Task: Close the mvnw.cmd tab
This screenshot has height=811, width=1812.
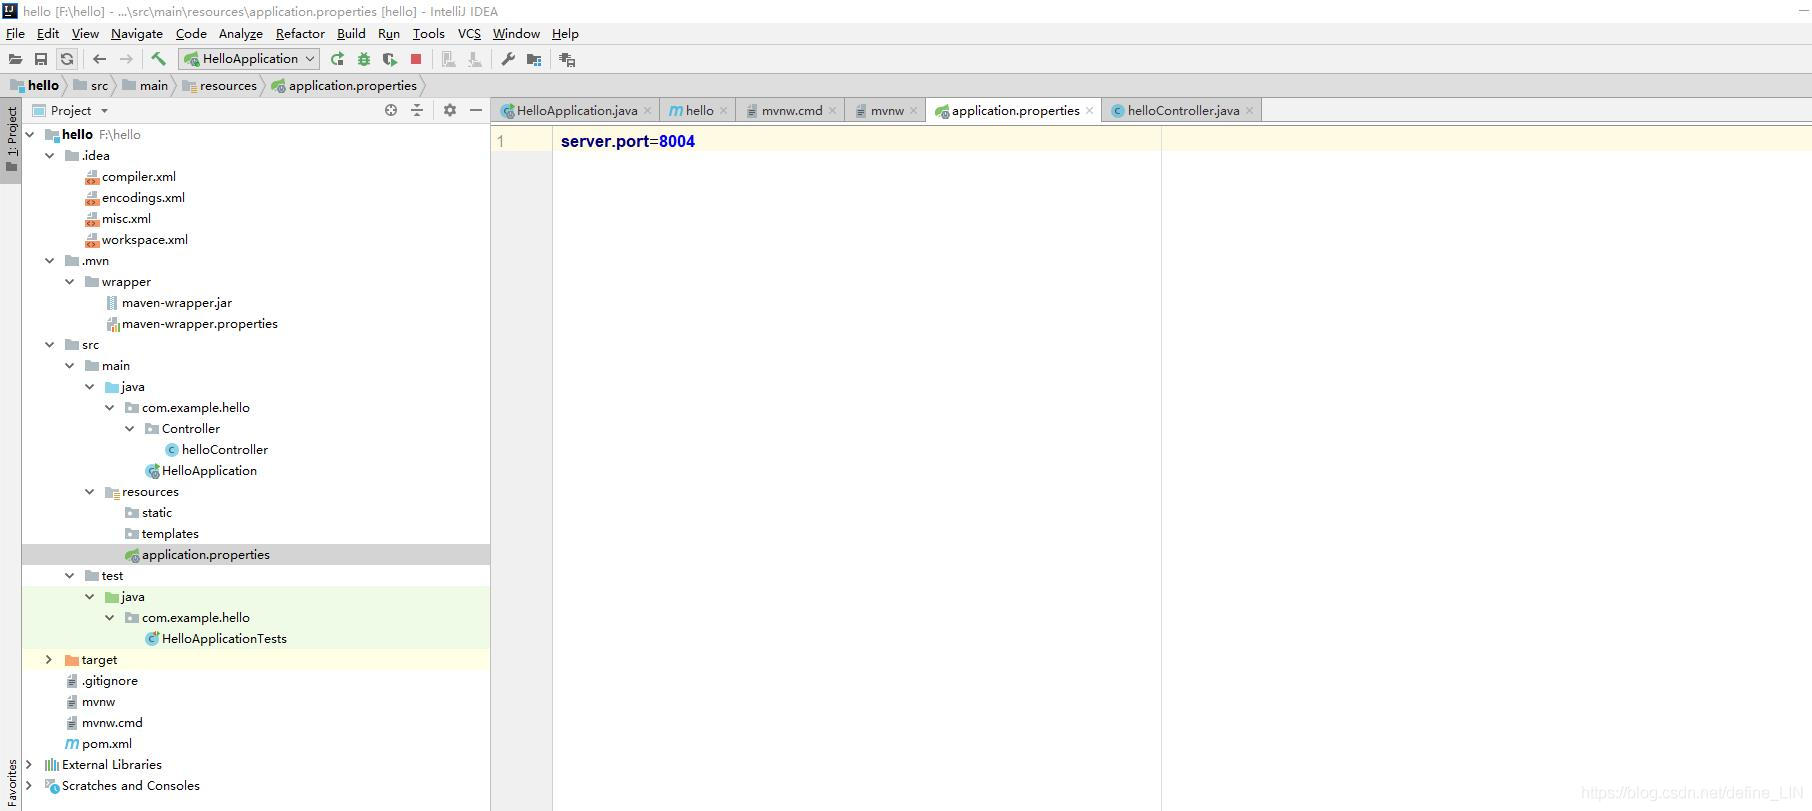Action: click(x=833, y=111)
